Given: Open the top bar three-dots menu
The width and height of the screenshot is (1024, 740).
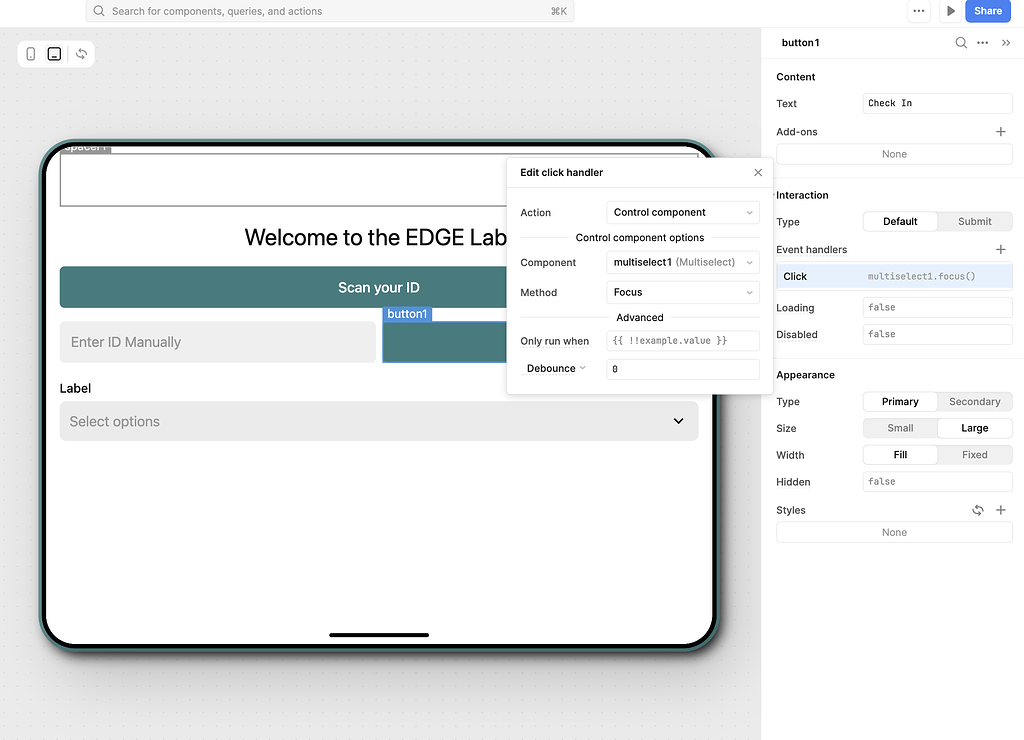Looking at the screenshot, I should pos(919,11).
